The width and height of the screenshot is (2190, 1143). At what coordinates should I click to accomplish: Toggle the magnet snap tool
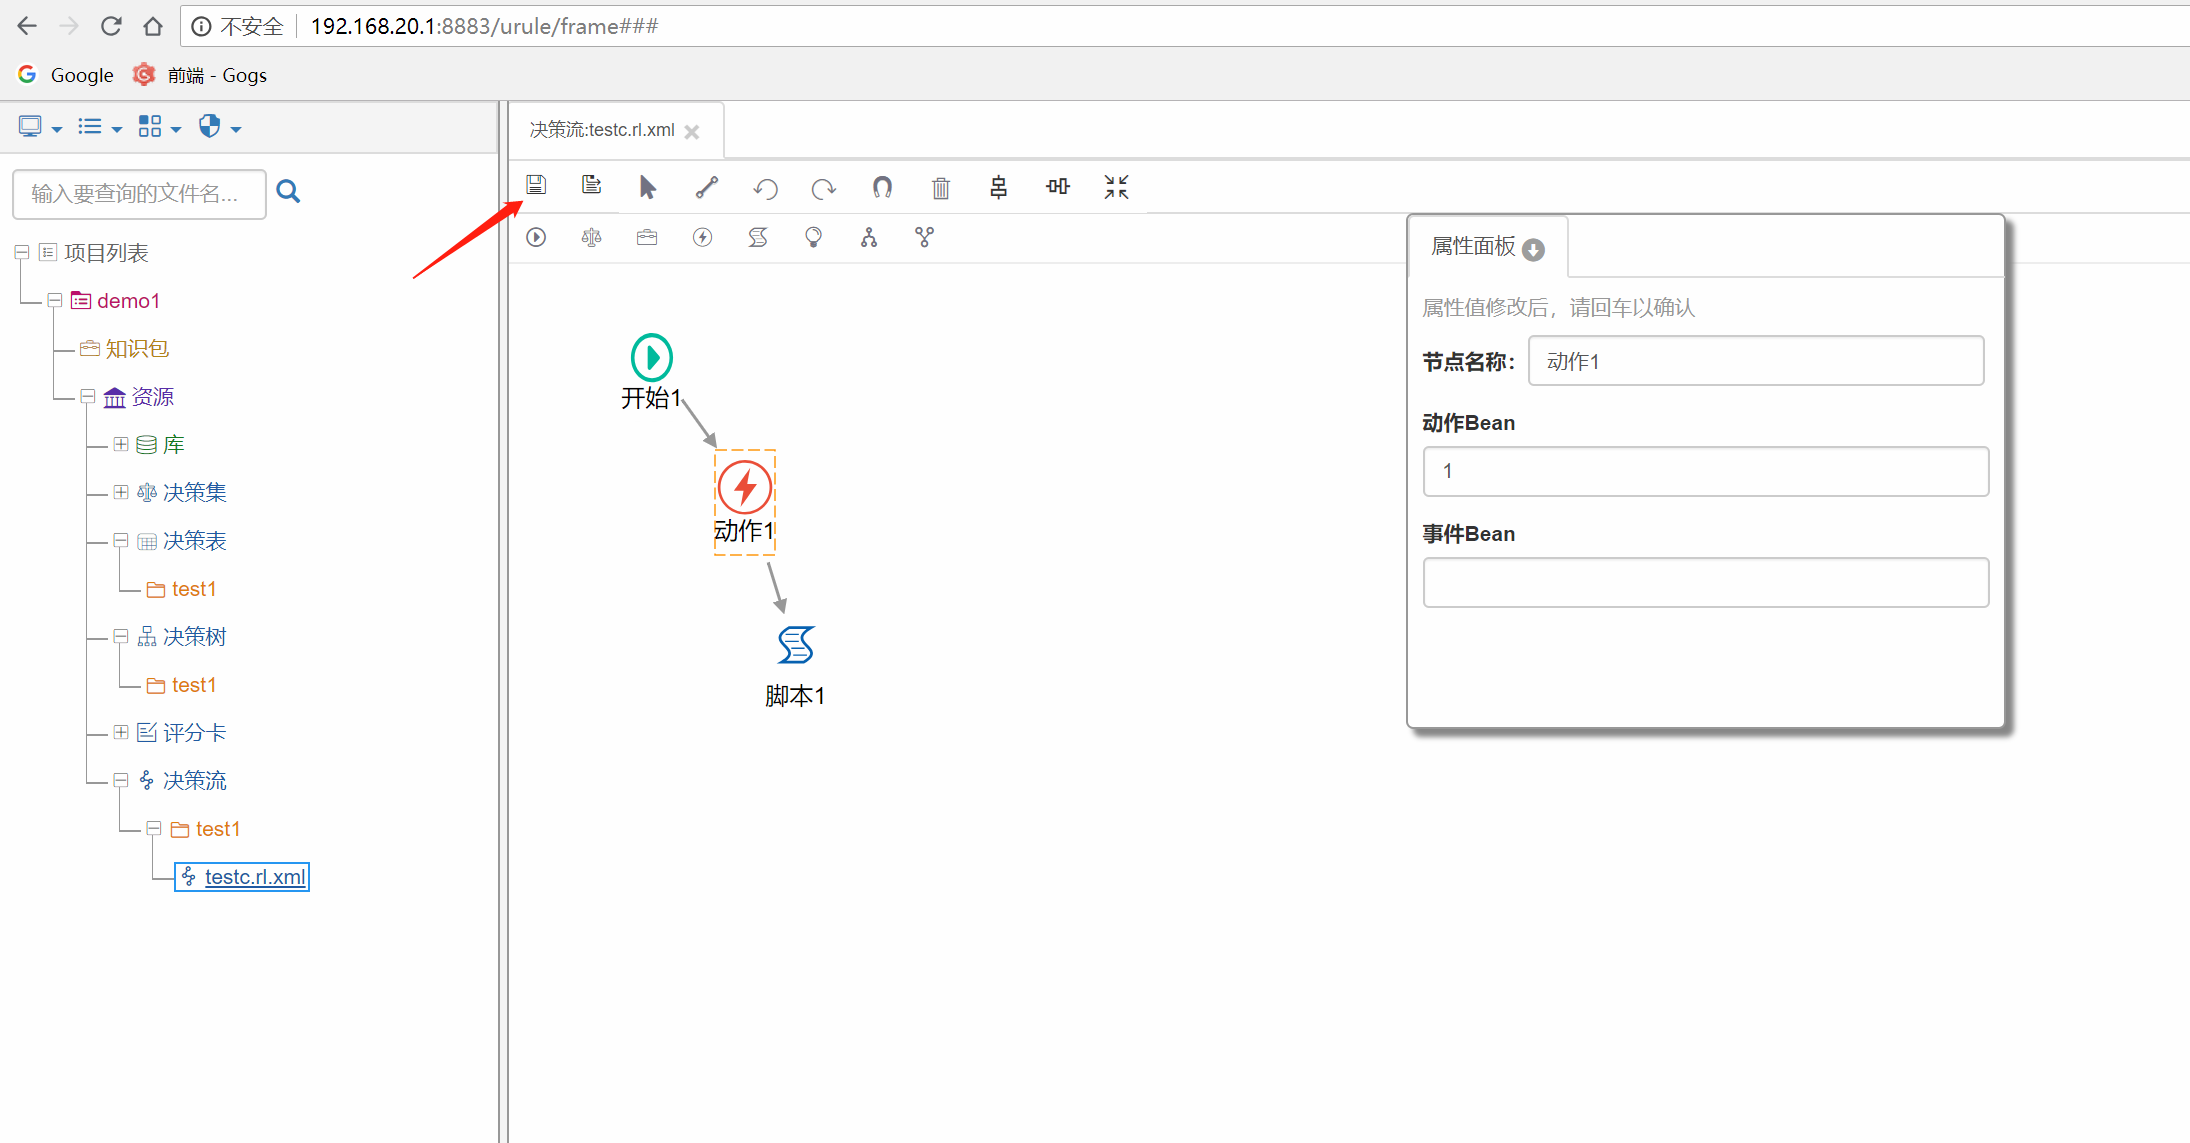tap(882, 187)
